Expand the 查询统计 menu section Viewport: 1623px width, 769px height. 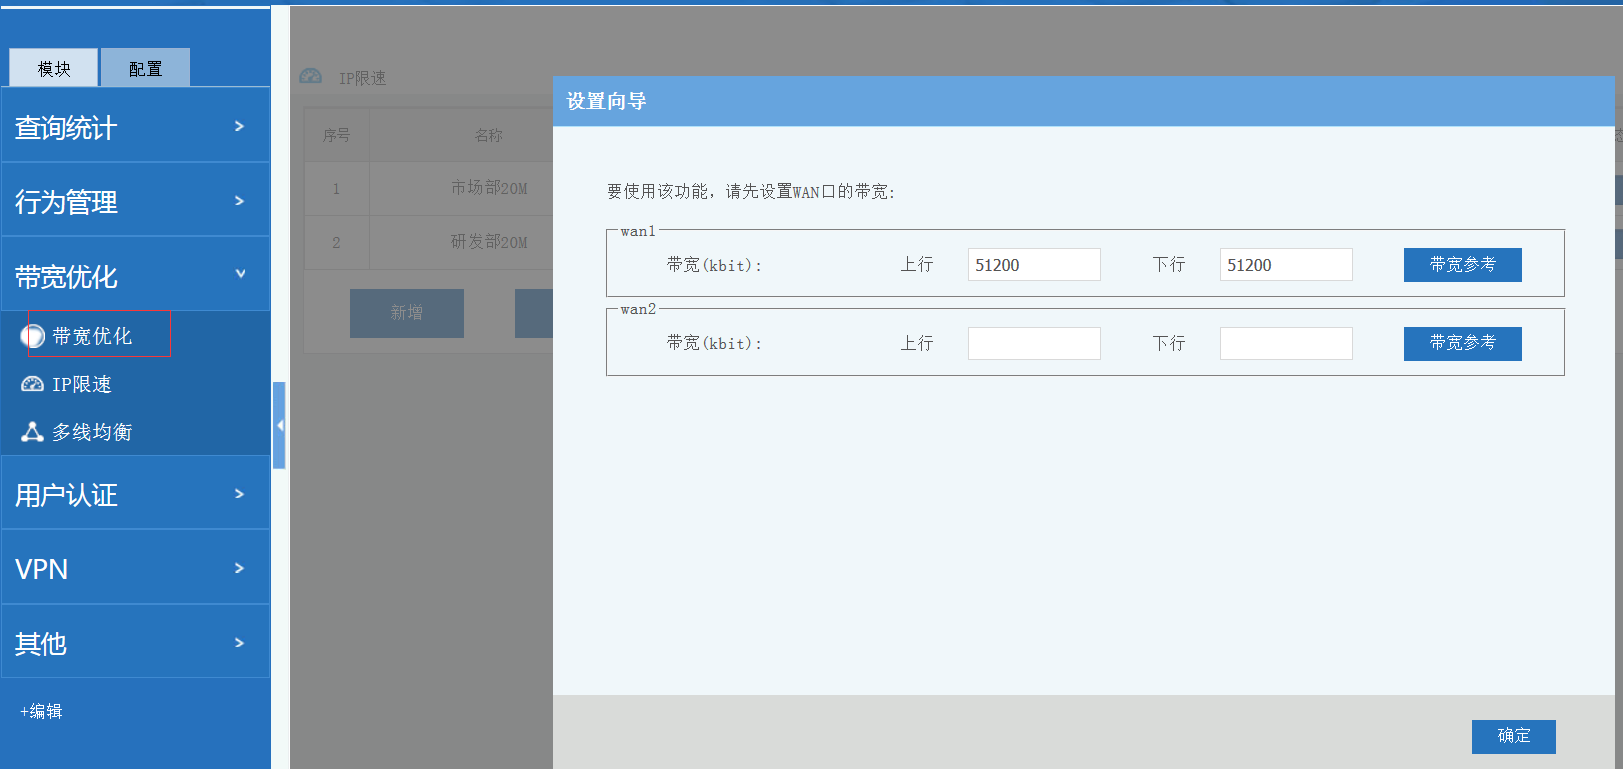(x=135, y=126)
